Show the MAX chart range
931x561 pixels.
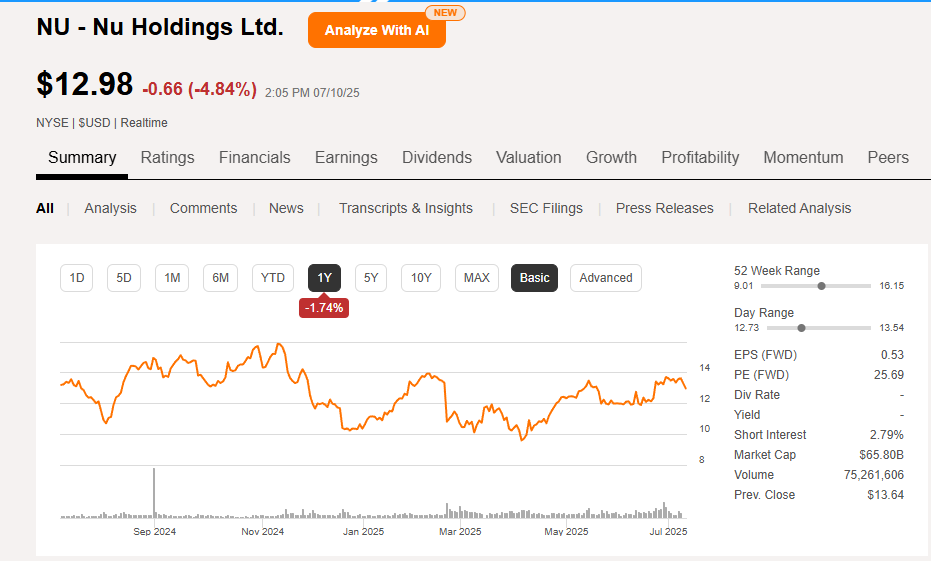coord(476,278)
